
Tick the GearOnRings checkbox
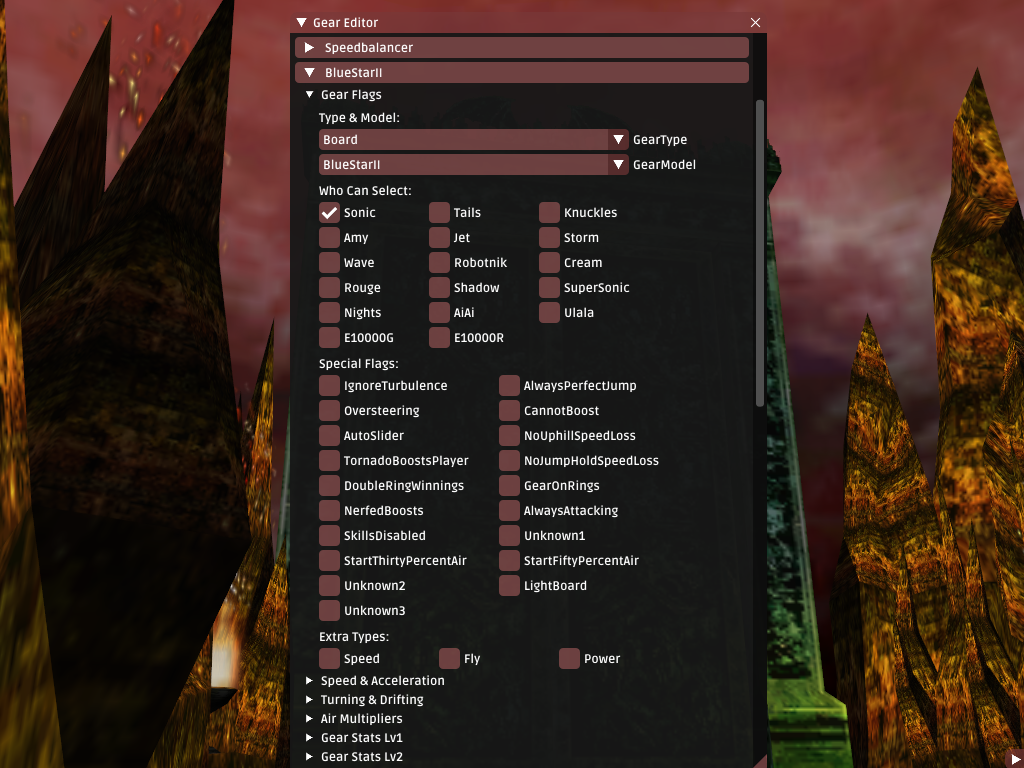[509, 486]
